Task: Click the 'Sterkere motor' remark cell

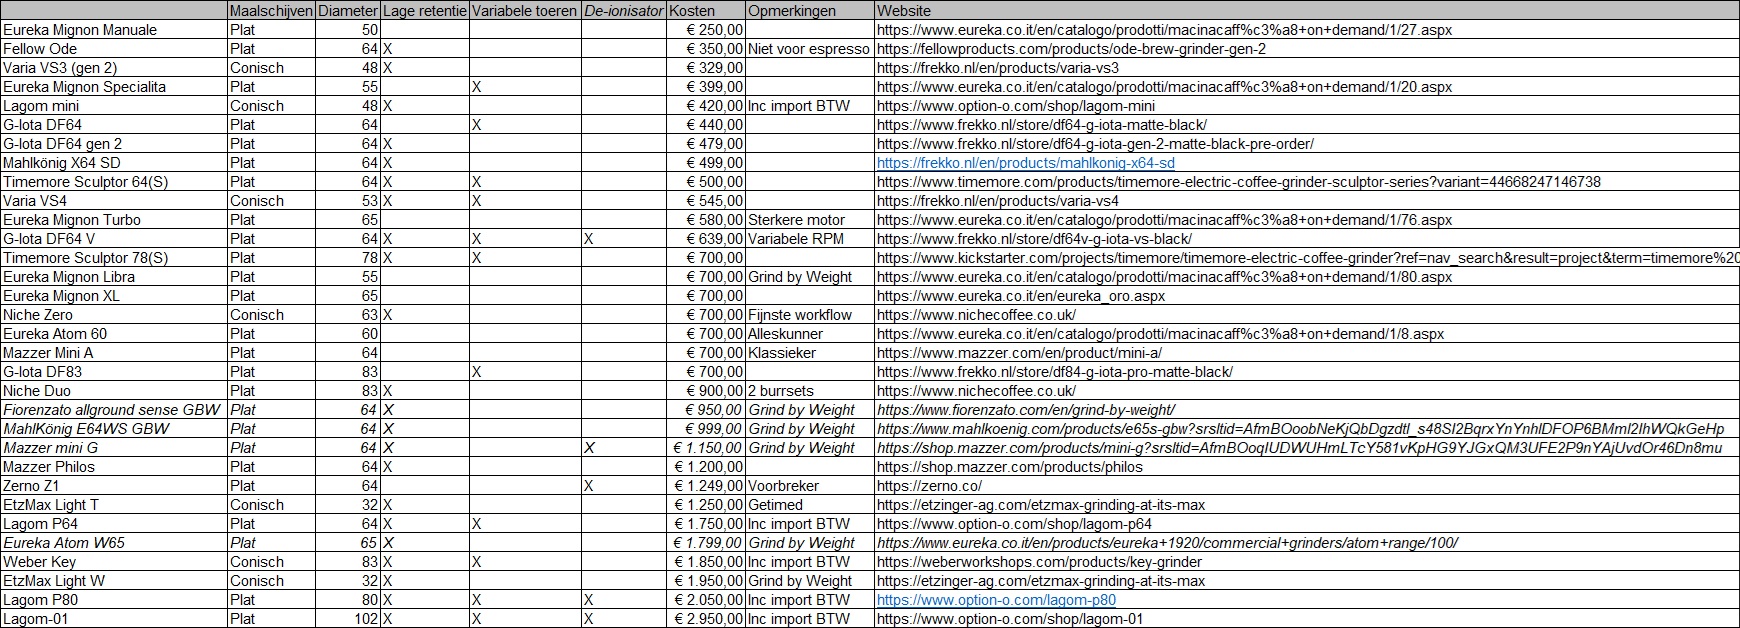Action: [811, 220]
